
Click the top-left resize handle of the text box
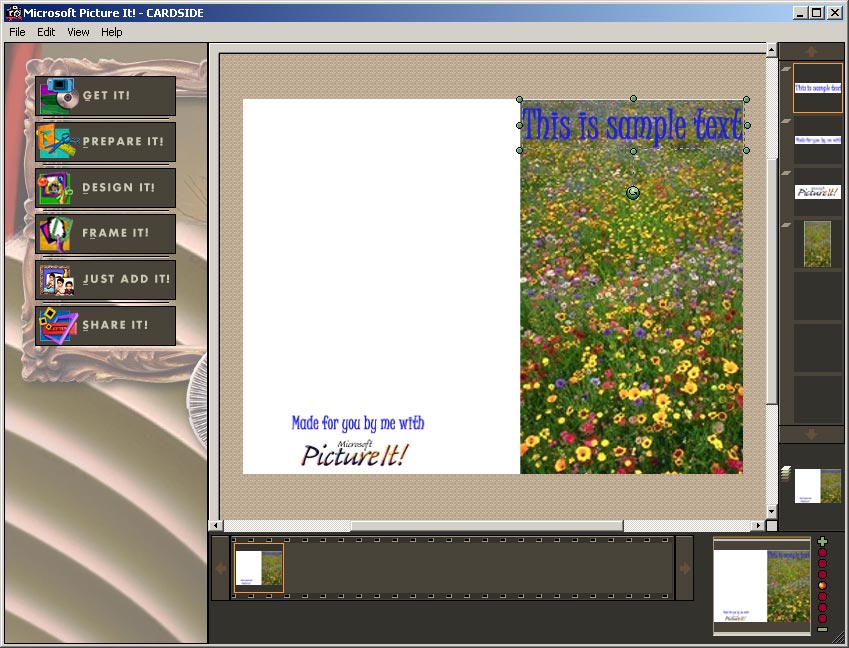pyautogui.click(x=519, y=100)
